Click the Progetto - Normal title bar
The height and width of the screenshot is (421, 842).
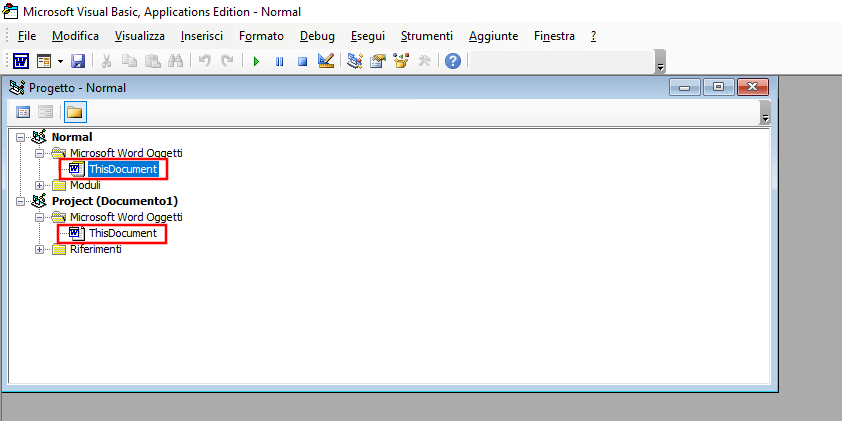click(389, 88)
